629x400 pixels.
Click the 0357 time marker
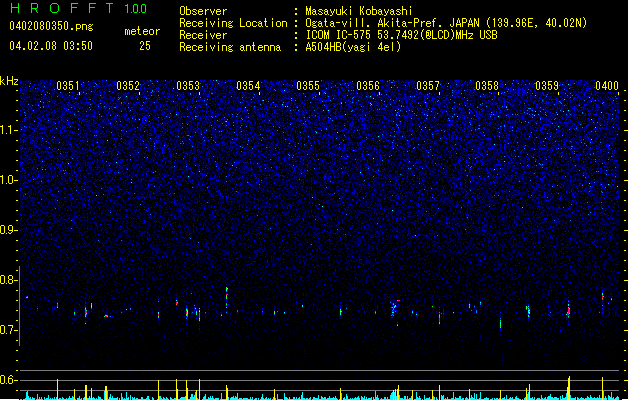[428, 86]
